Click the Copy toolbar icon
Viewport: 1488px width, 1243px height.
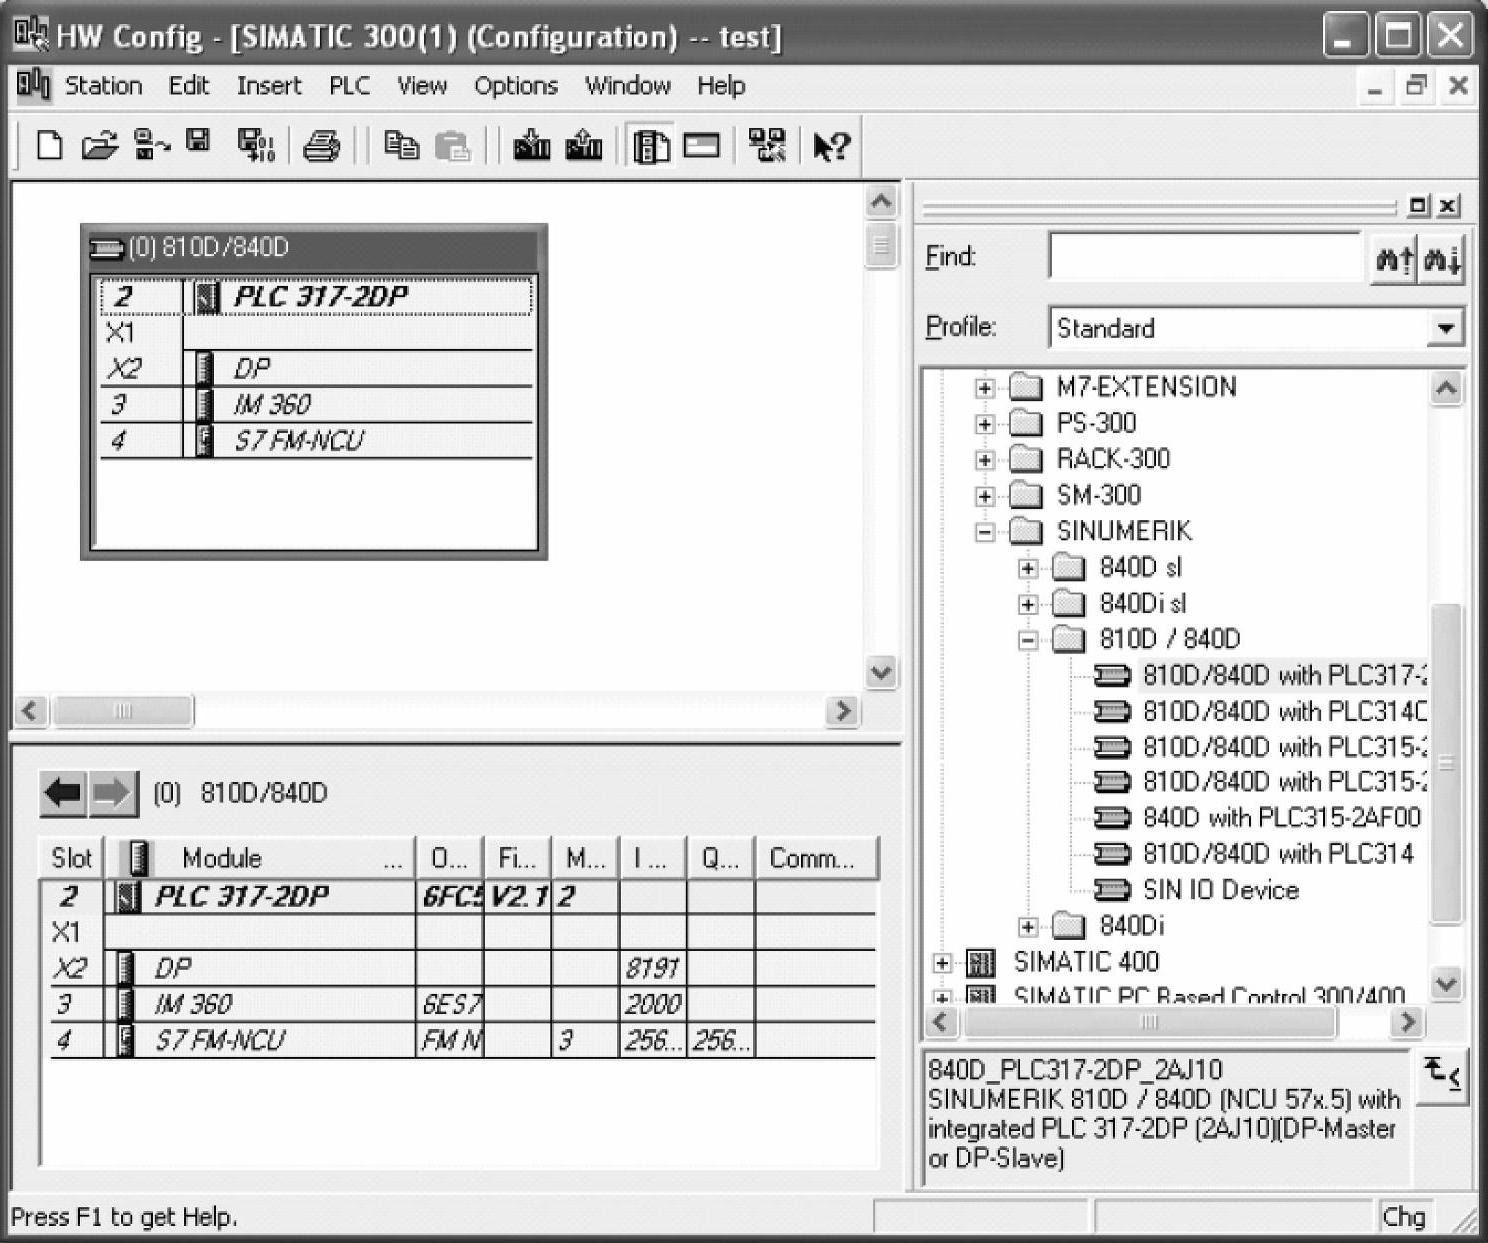[x=402, y=146]
